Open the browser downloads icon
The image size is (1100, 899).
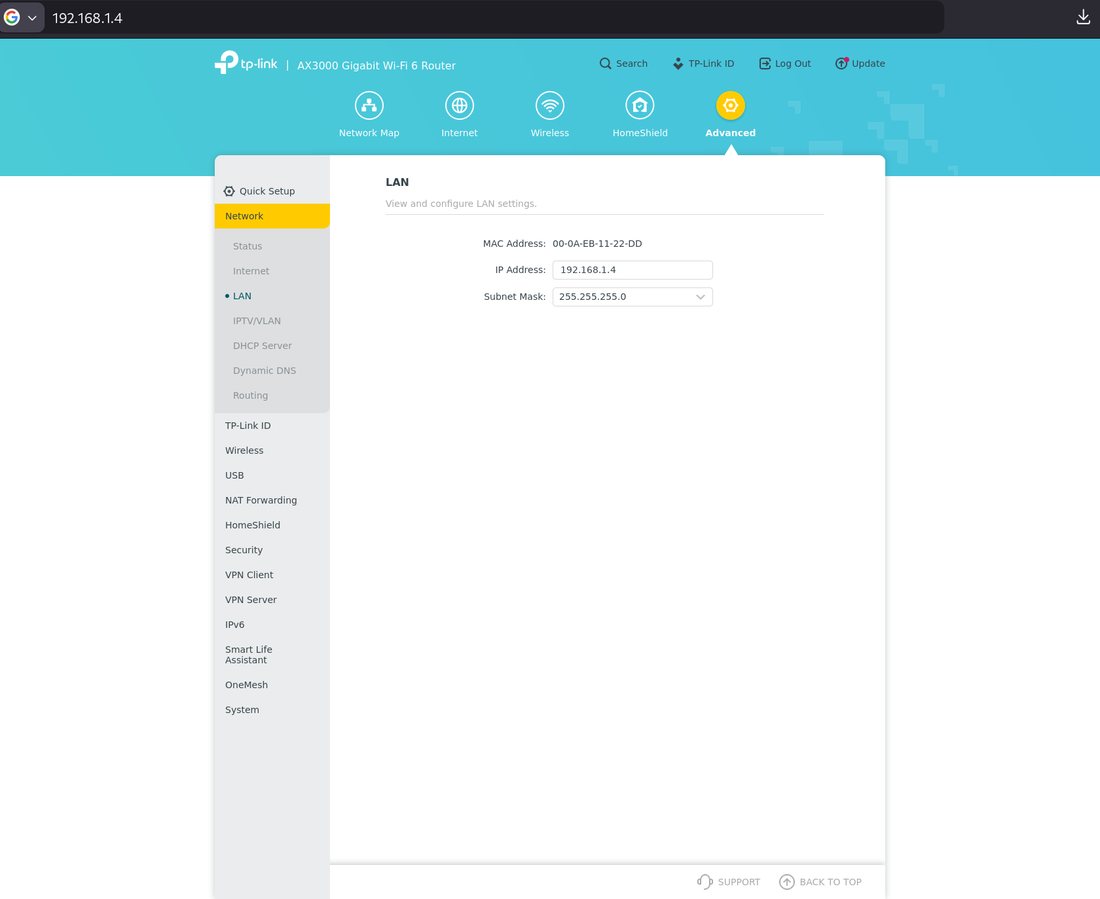(1083, 18)
